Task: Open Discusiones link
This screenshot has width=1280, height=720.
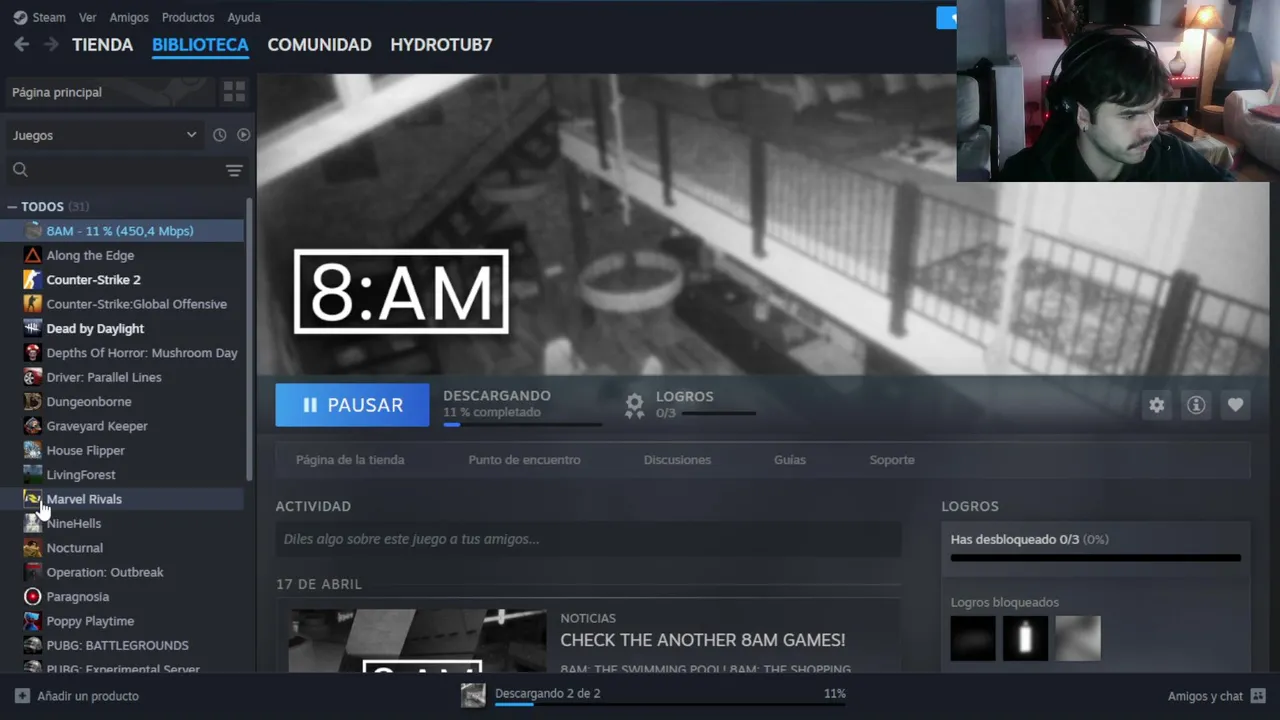Action: click(677, 460)
